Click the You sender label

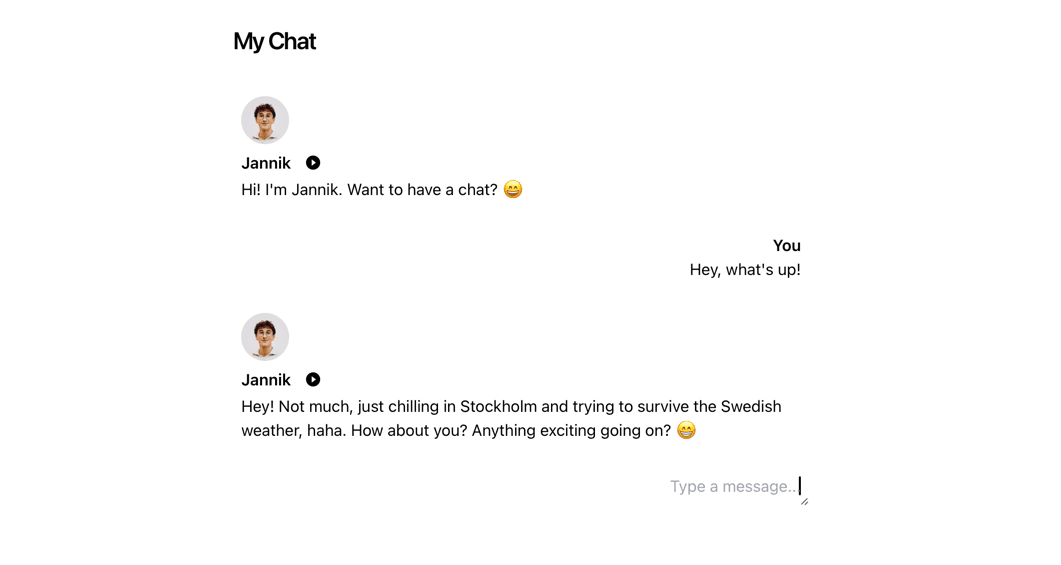tap(786, 246)
